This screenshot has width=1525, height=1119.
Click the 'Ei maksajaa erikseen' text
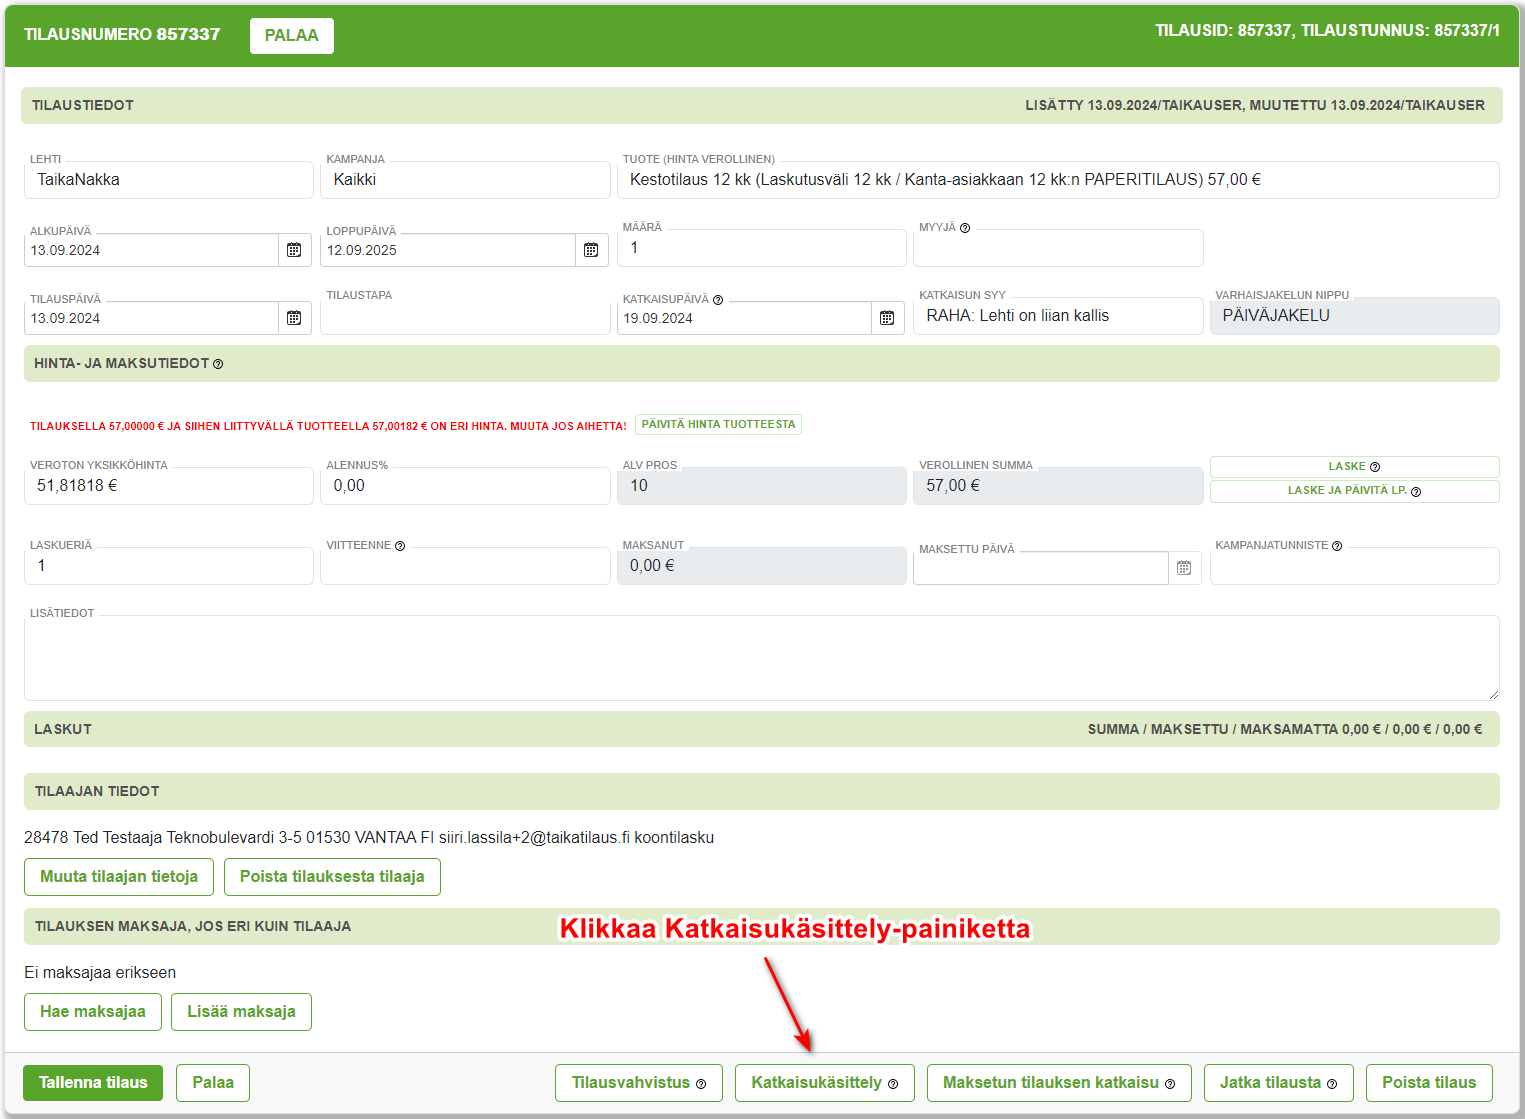100,973
